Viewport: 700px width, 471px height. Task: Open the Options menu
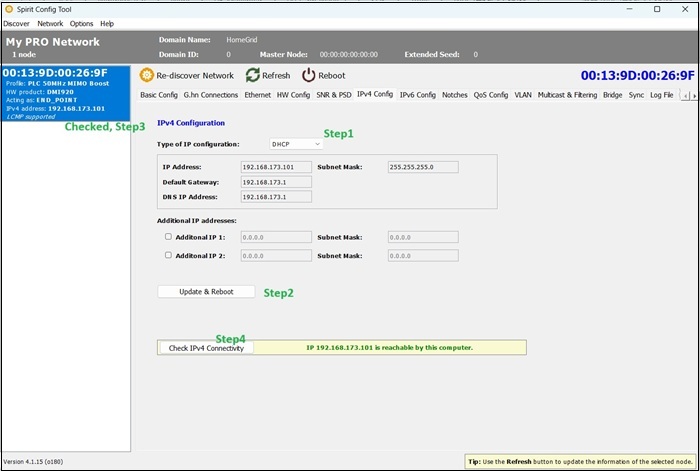pos(81,23)
